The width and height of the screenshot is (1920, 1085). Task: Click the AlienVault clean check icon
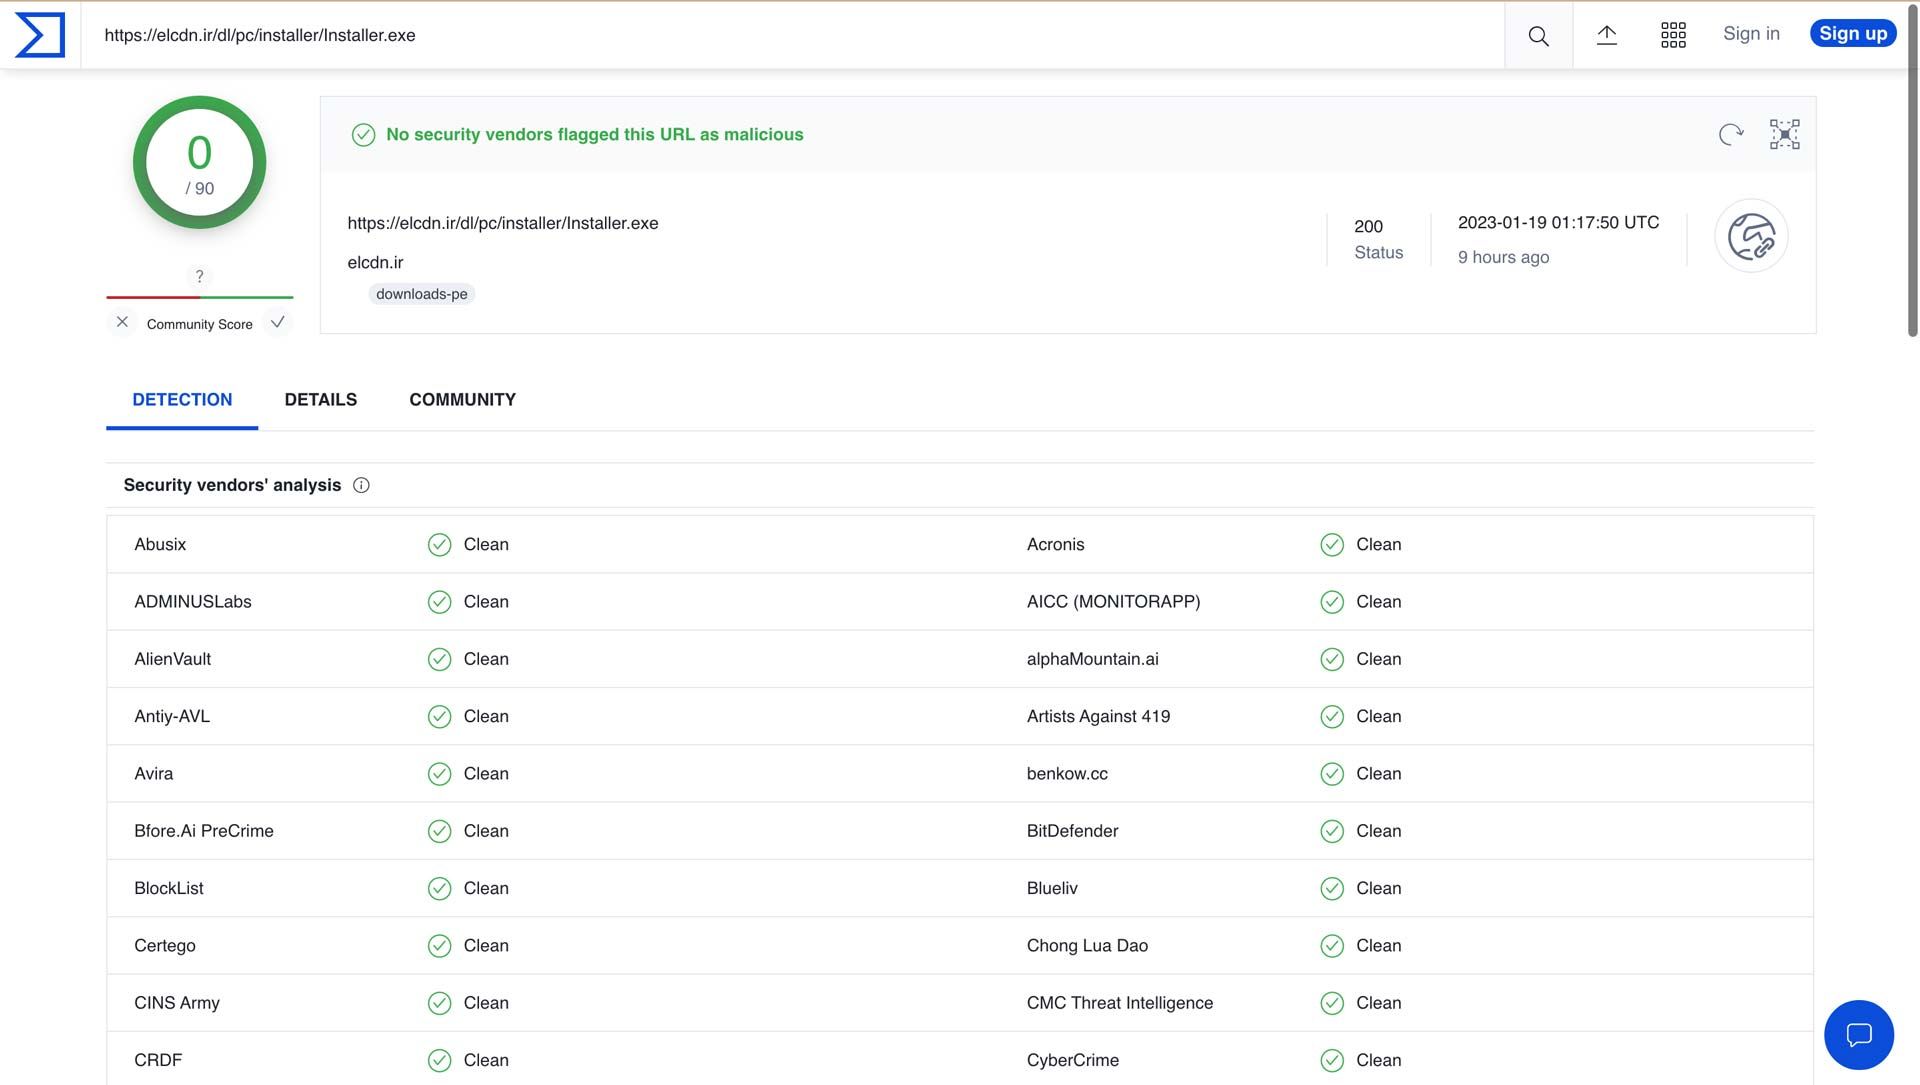point(439,659)
